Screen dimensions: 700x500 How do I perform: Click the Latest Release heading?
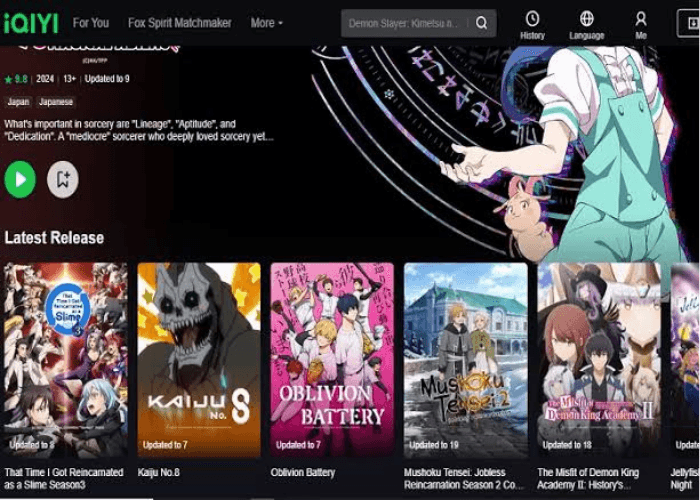[54, 238]
